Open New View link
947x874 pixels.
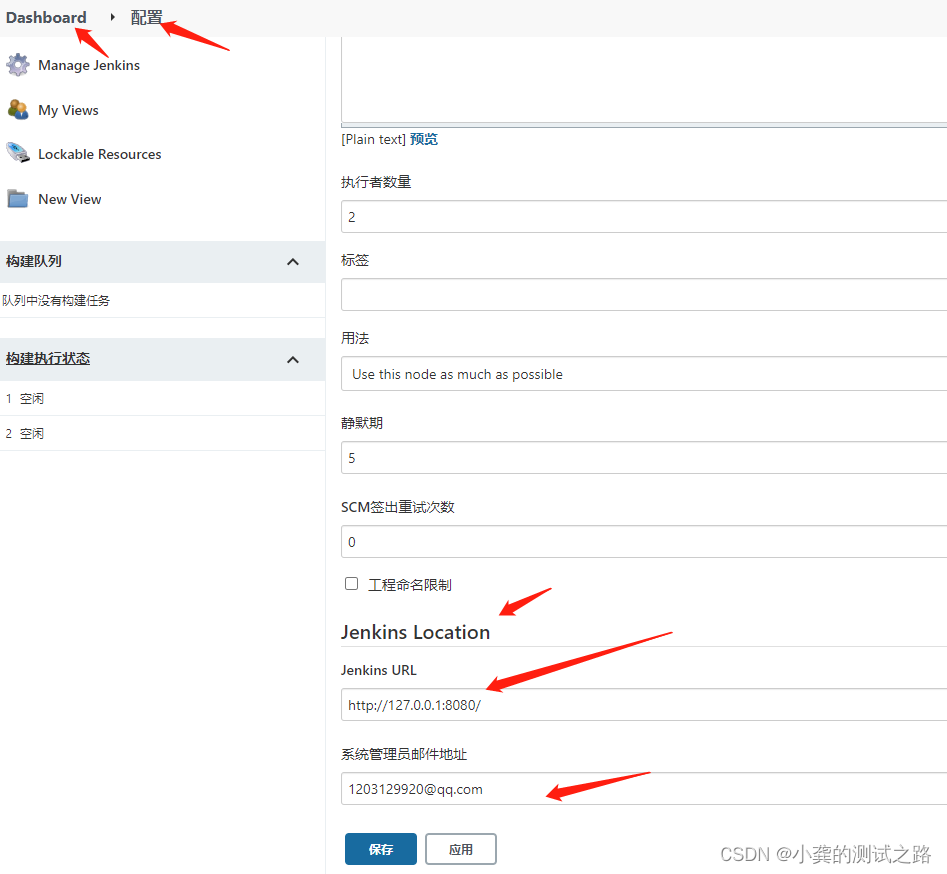coord(69,199)
